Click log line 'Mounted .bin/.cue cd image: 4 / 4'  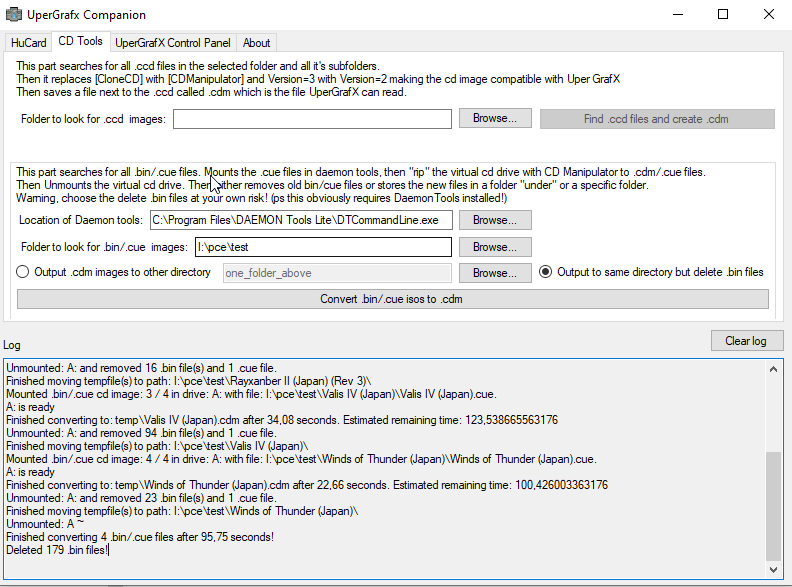(301, 459)
